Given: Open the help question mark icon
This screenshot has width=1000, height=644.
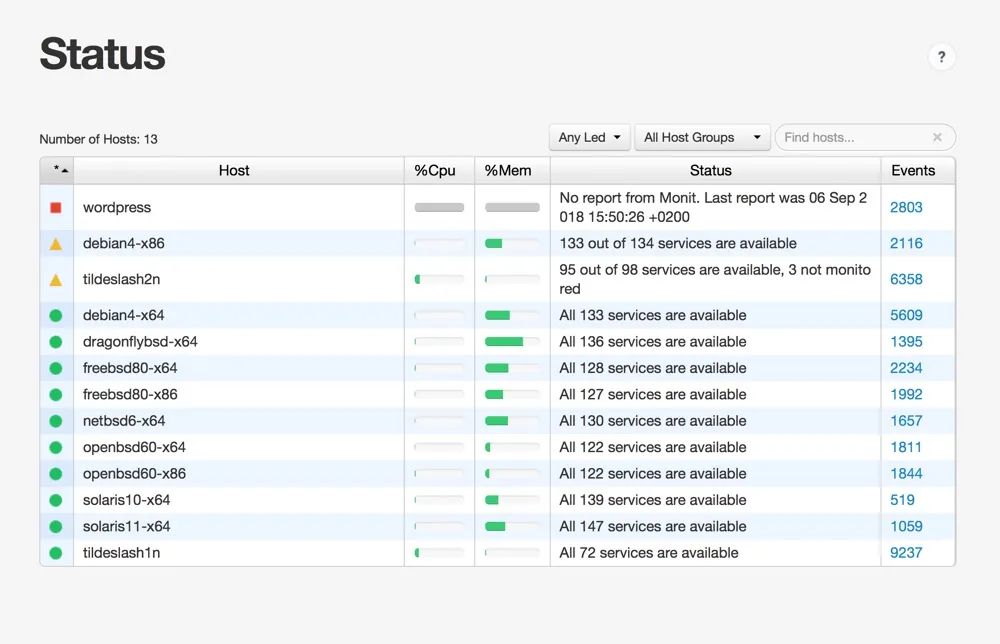Looking at the screenshot, I should pos(941,57).
